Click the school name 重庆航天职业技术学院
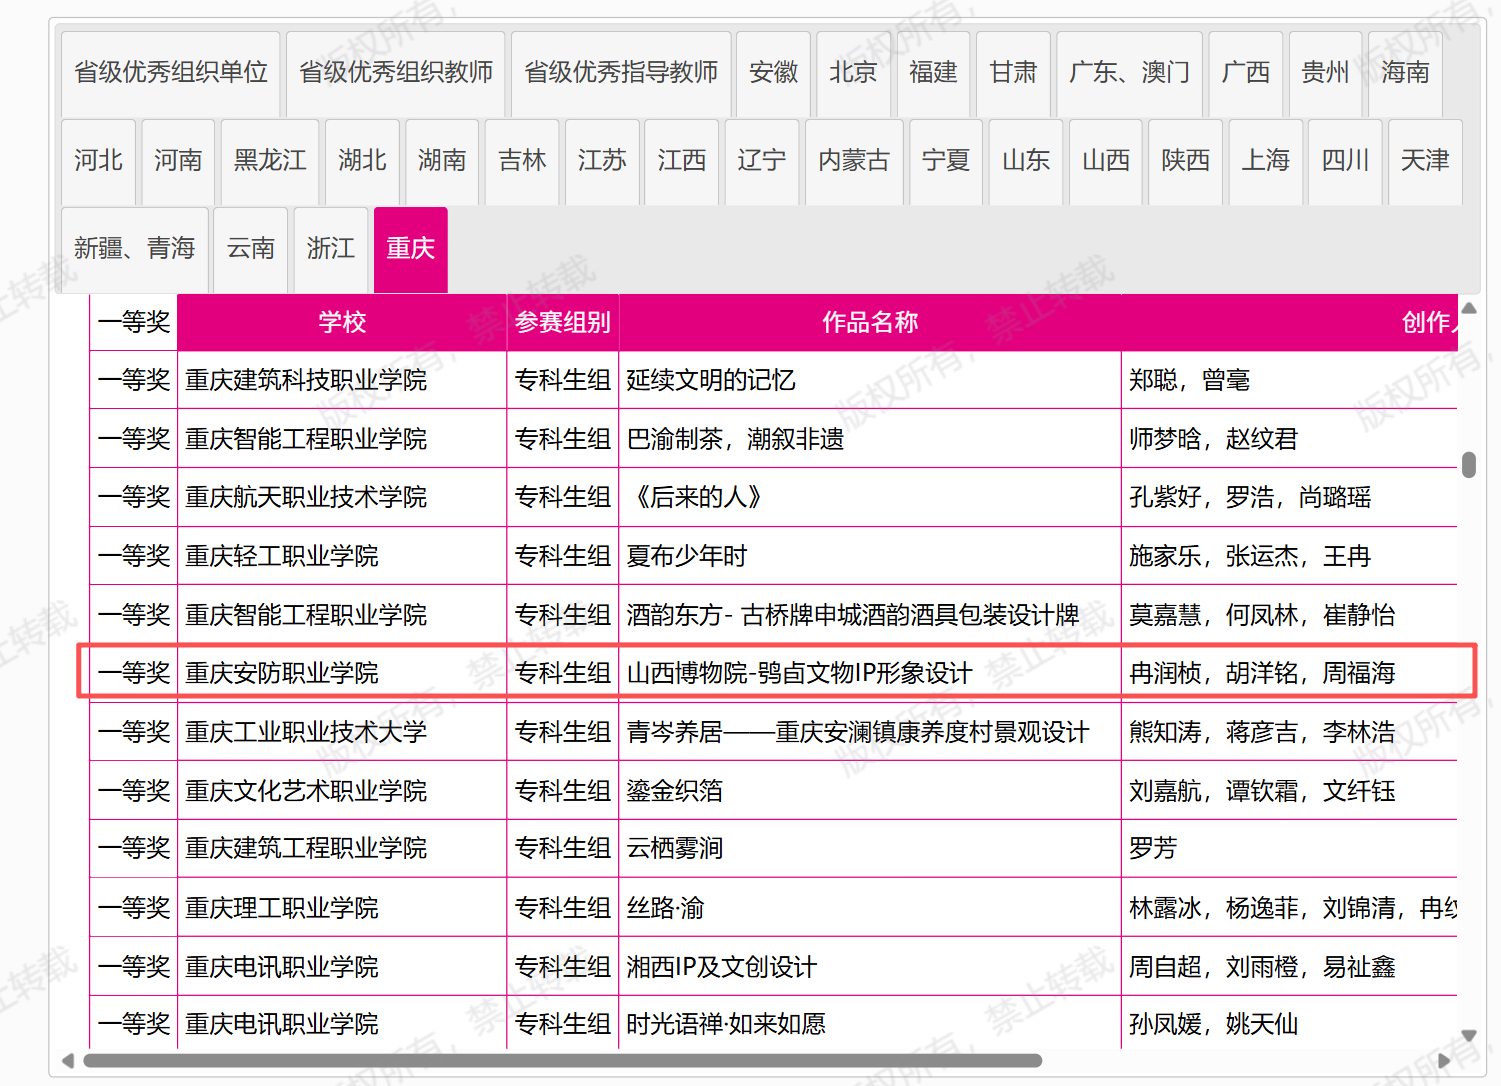1501x1086 pixels. 306,498
